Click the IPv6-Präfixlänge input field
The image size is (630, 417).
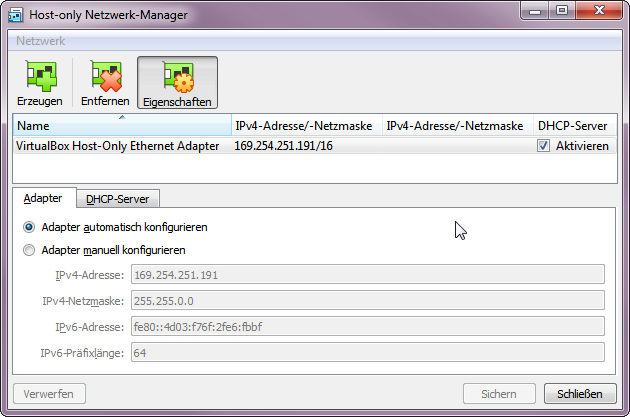[368, 353]
